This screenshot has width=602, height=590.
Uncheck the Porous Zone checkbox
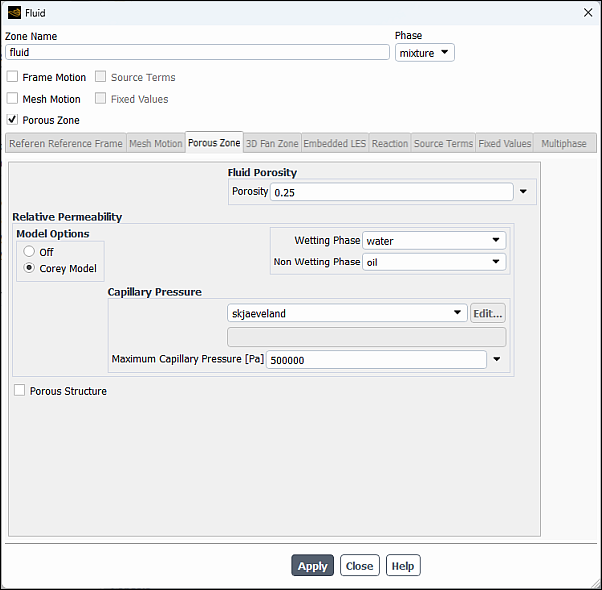[12, 120]
